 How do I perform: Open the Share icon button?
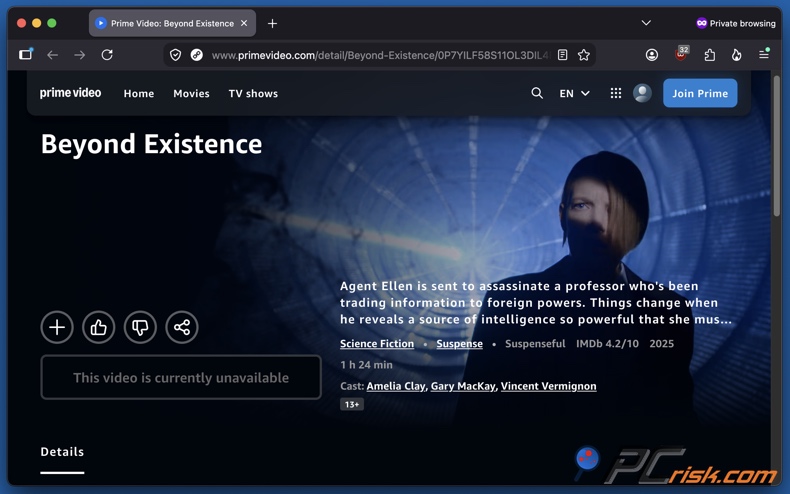tap(182, 327)
